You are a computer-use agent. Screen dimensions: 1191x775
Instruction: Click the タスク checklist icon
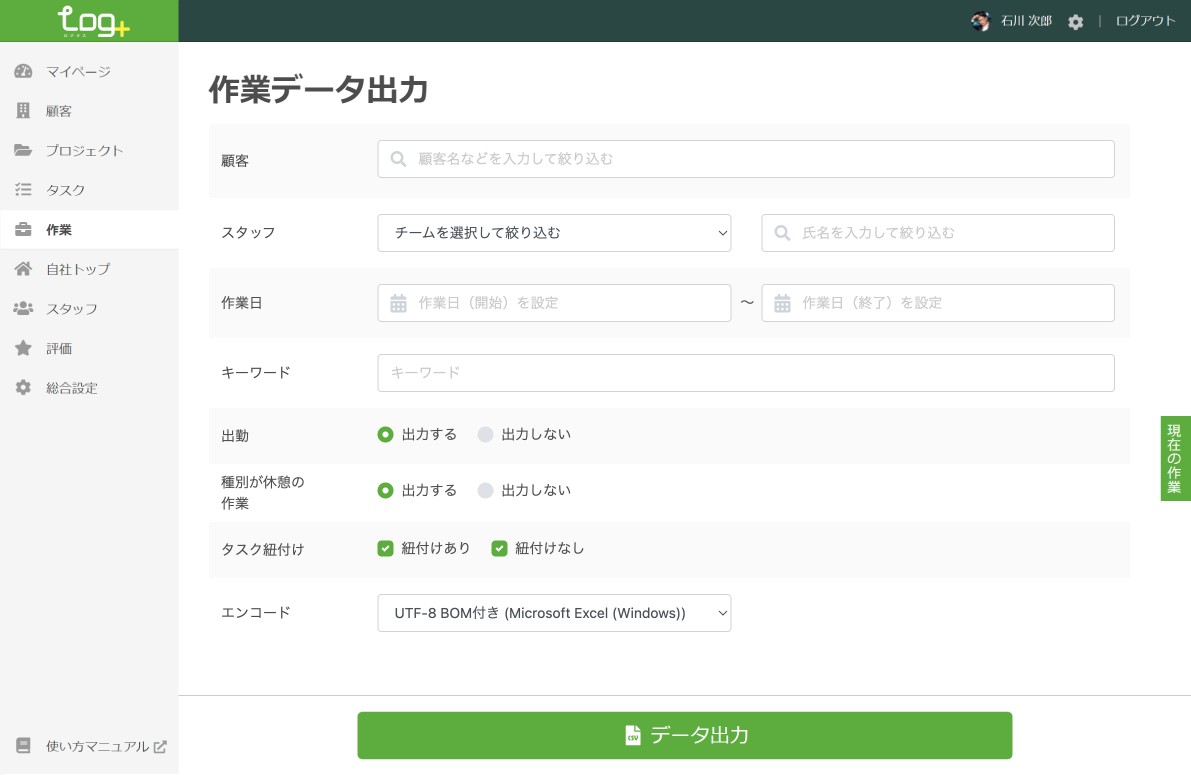click(23, 190)
